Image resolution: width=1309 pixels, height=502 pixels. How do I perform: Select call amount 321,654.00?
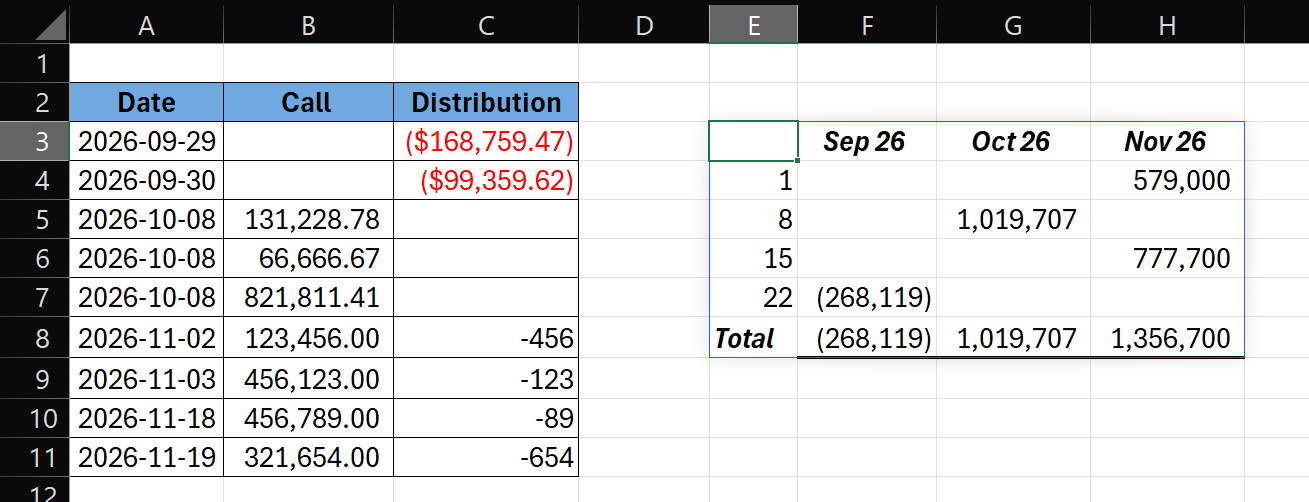click(x=308, y=457)
